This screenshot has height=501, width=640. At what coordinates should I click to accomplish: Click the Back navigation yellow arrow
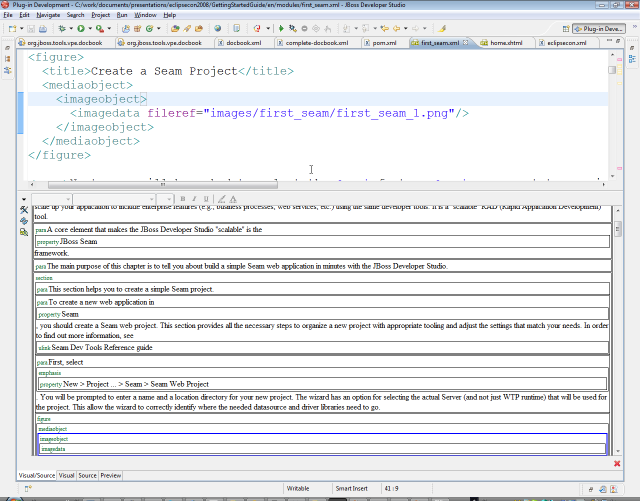click(396, 29)
